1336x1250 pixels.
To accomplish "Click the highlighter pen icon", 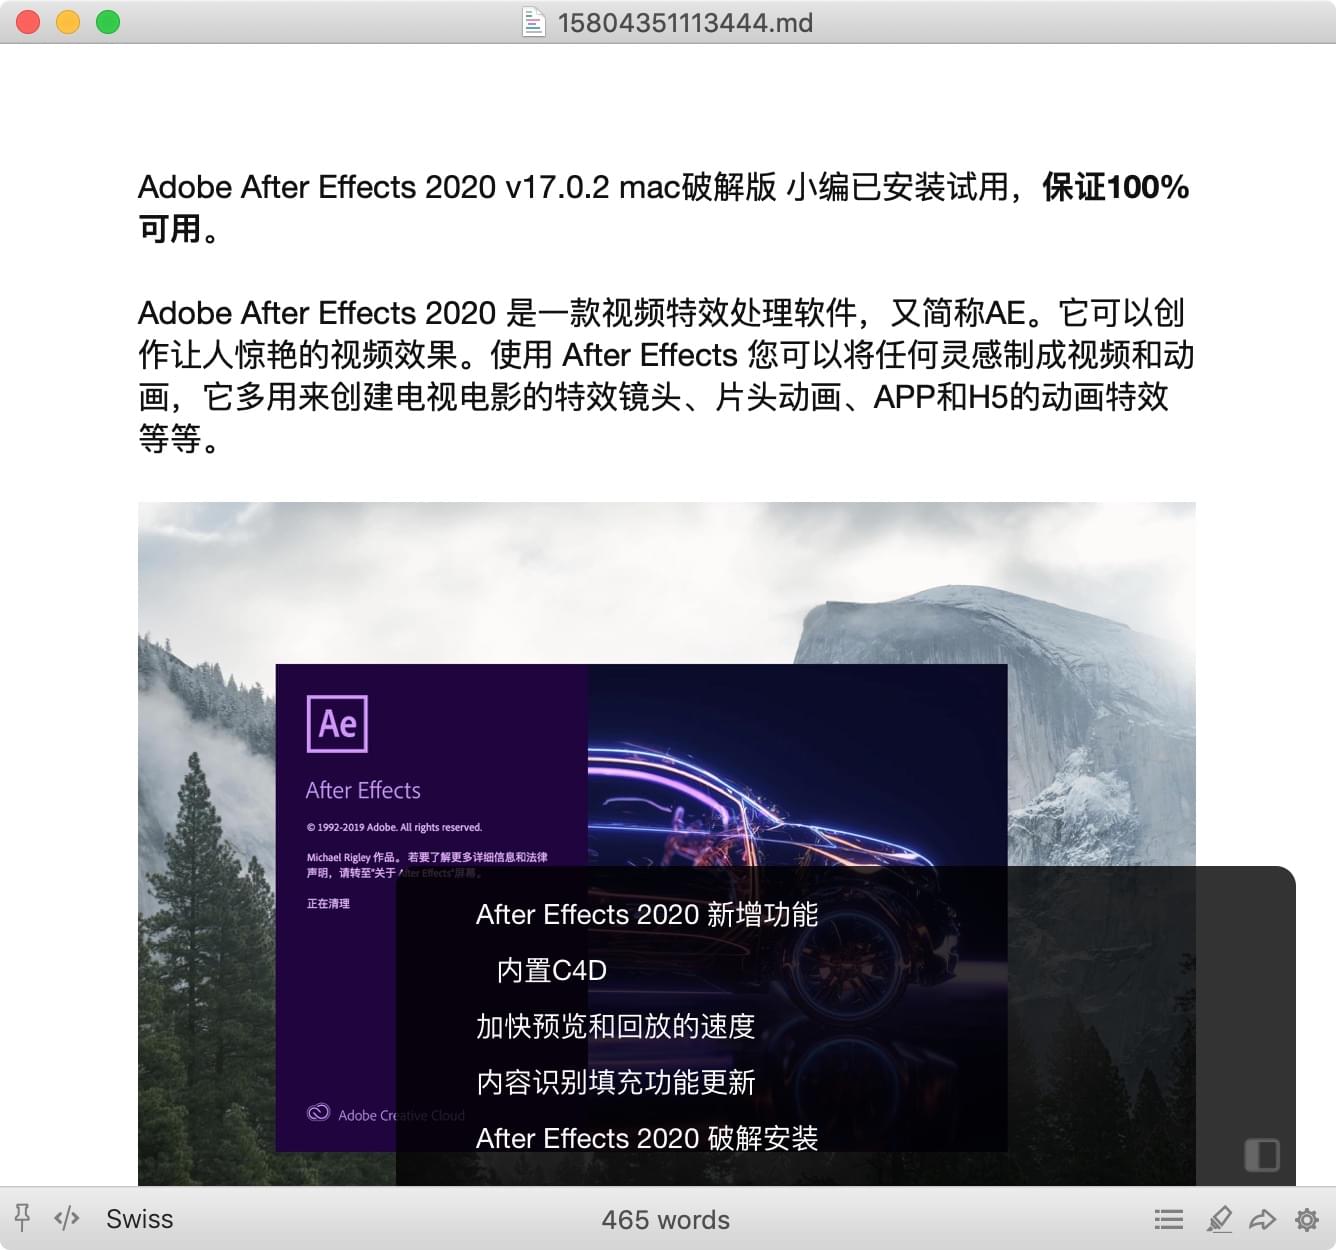I will [x=1219, y=1219].
